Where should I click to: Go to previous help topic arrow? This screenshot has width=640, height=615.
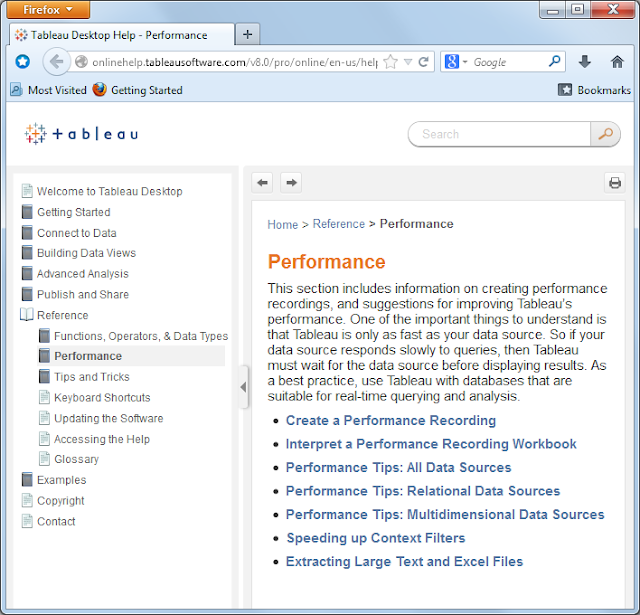point(262,182)
